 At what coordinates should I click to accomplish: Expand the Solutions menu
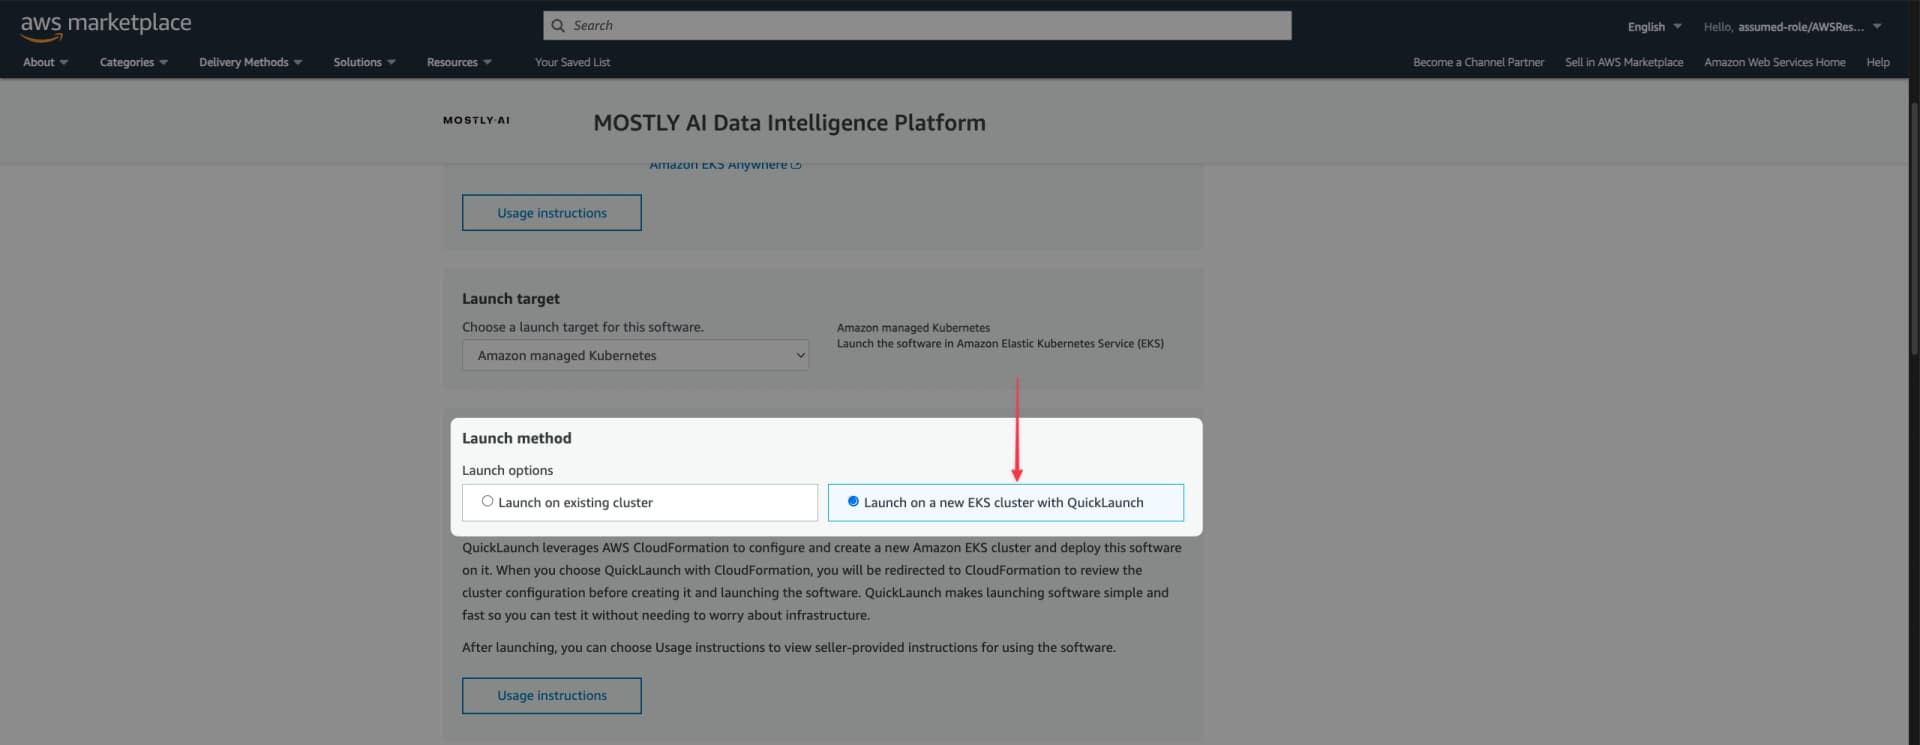[x=364, y=62]
